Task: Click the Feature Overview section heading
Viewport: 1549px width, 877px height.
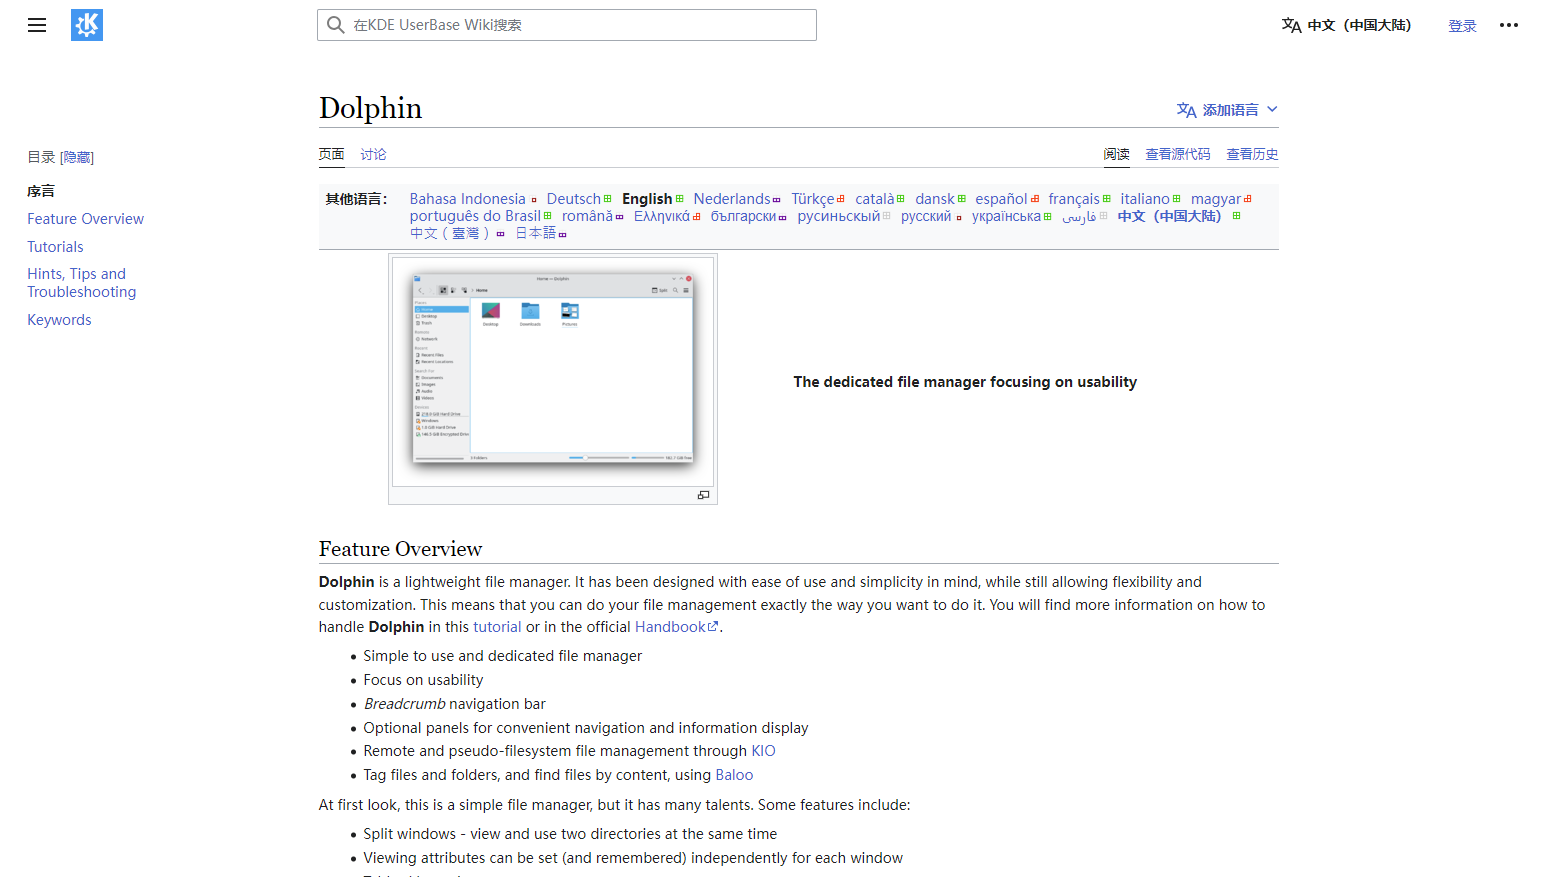Action: (400, 549)
